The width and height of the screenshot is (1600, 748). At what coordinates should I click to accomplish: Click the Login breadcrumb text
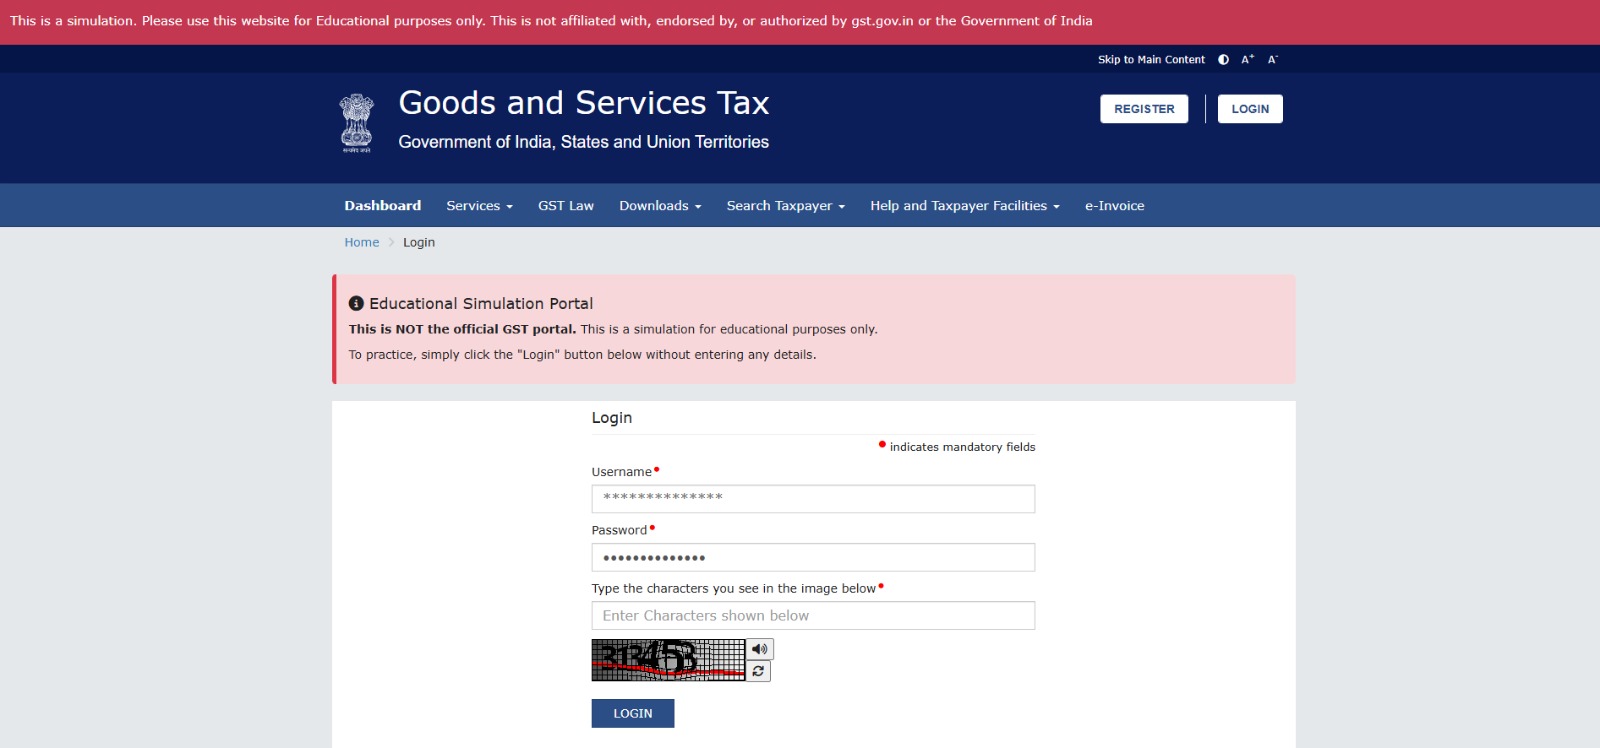[x=419, y=242]
